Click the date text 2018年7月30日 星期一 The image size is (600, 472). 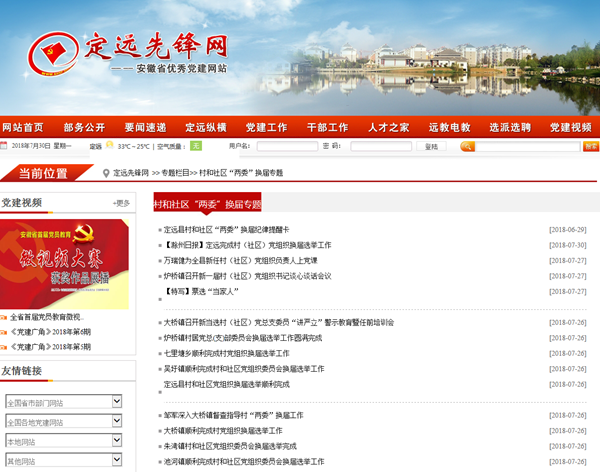41,146
